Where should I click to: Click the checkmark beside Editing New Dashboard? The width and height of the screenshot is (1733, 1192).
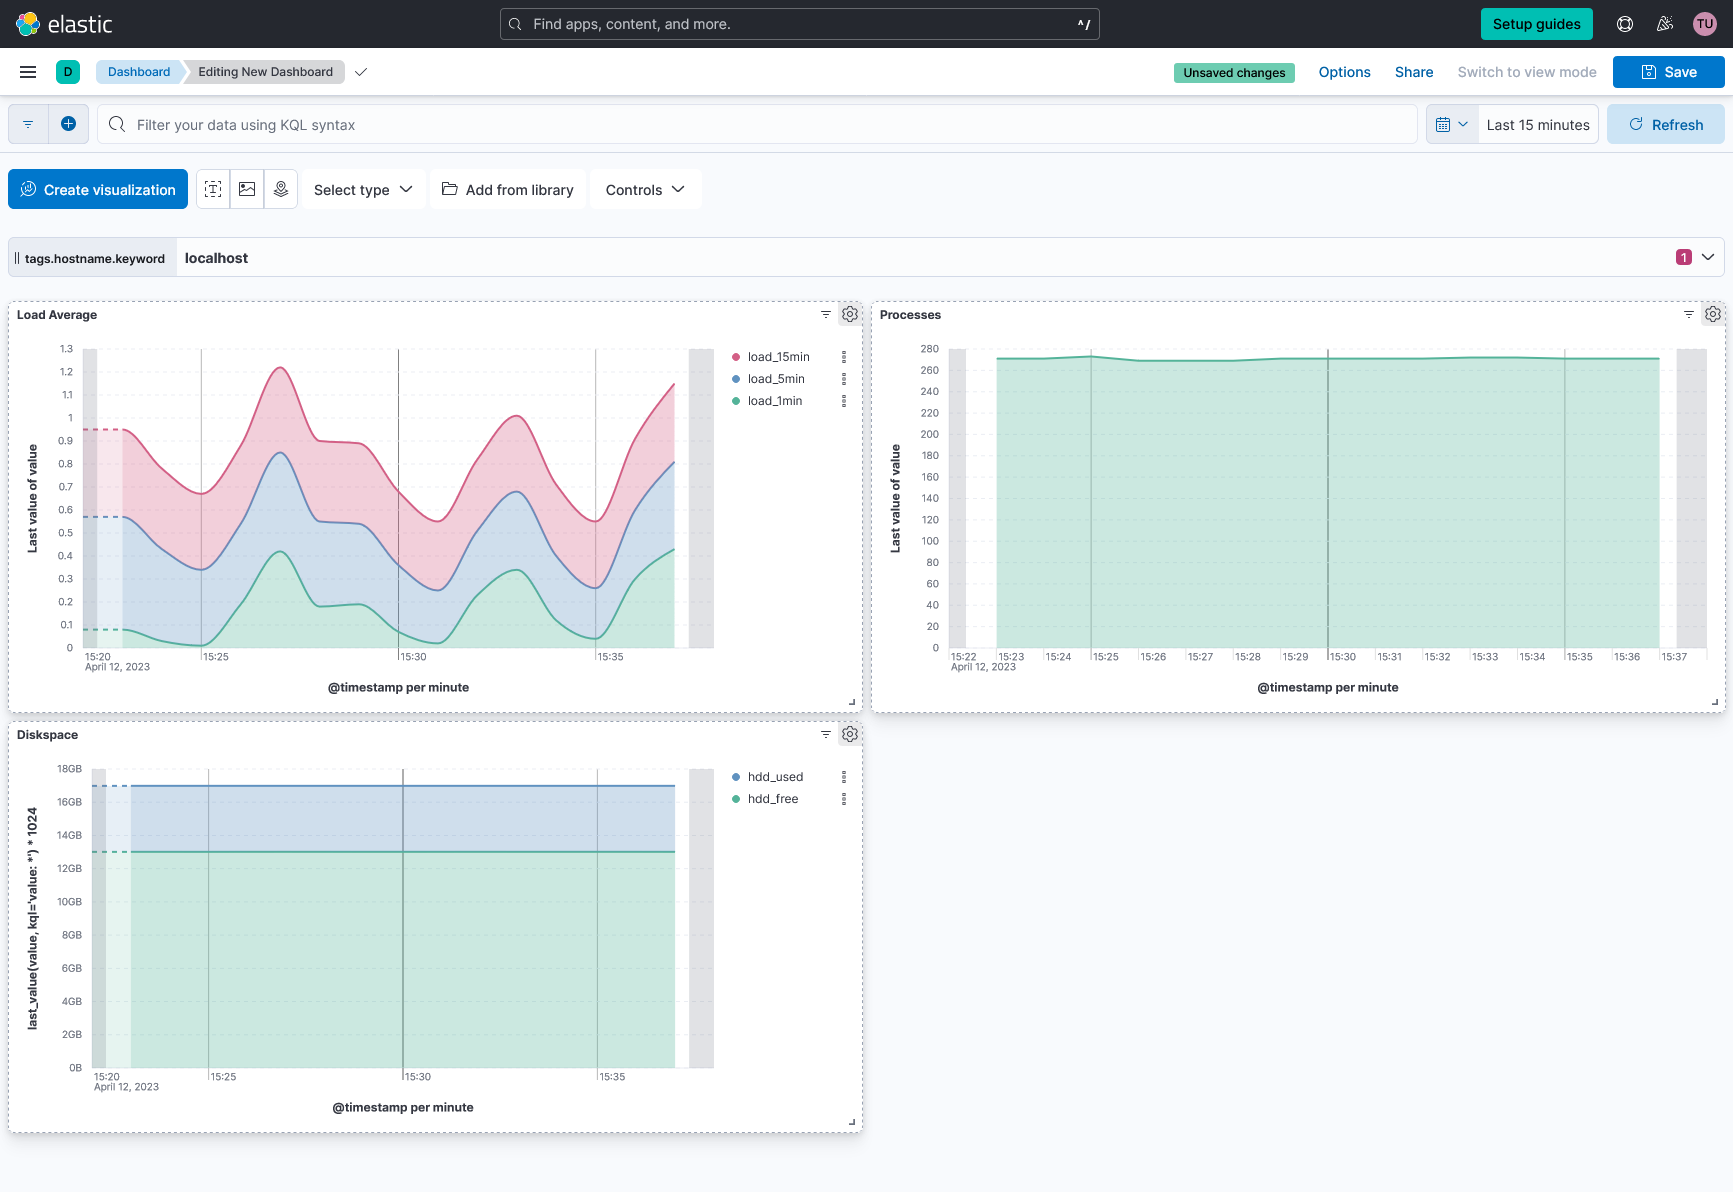tap(361, 72)
